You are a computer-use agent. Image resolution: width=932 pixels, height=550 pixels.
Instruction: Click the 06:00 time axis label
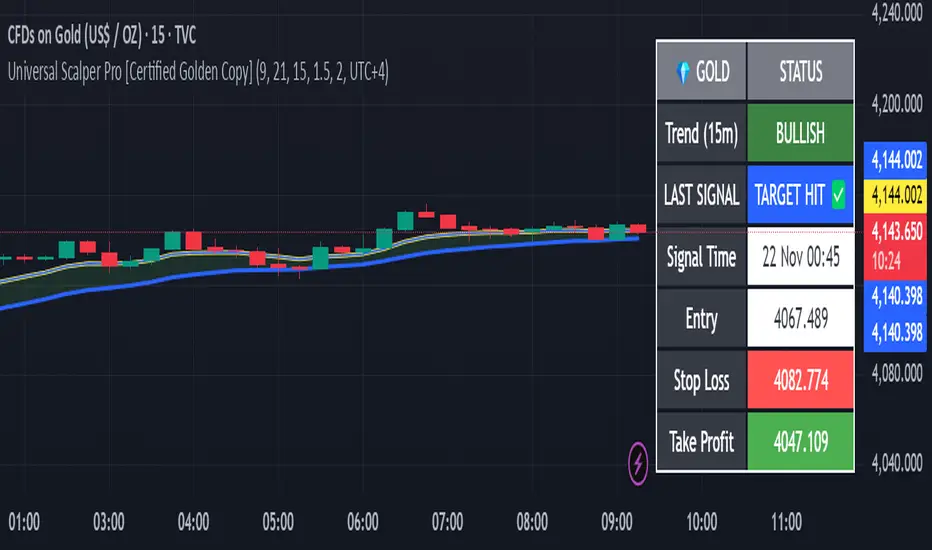[363, 522]
